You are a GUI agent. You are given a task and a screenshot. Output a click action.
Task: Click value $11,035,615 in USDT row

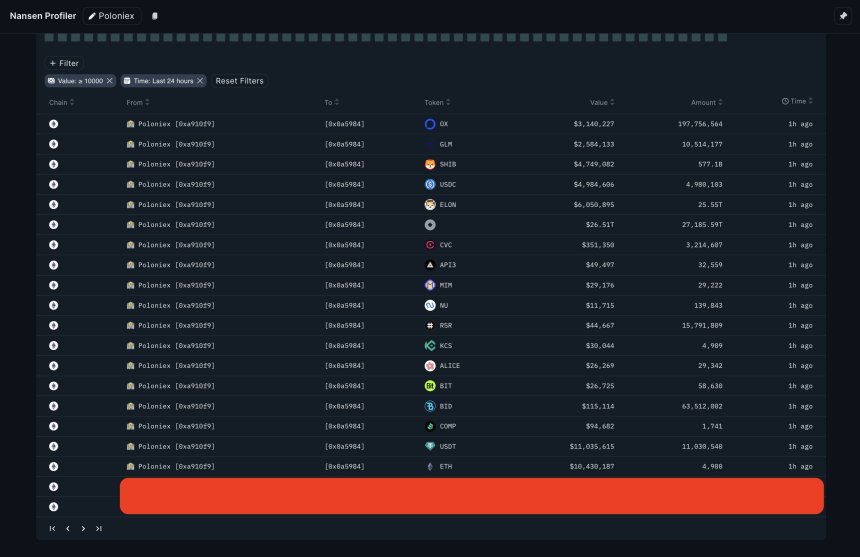pos(592,446)
